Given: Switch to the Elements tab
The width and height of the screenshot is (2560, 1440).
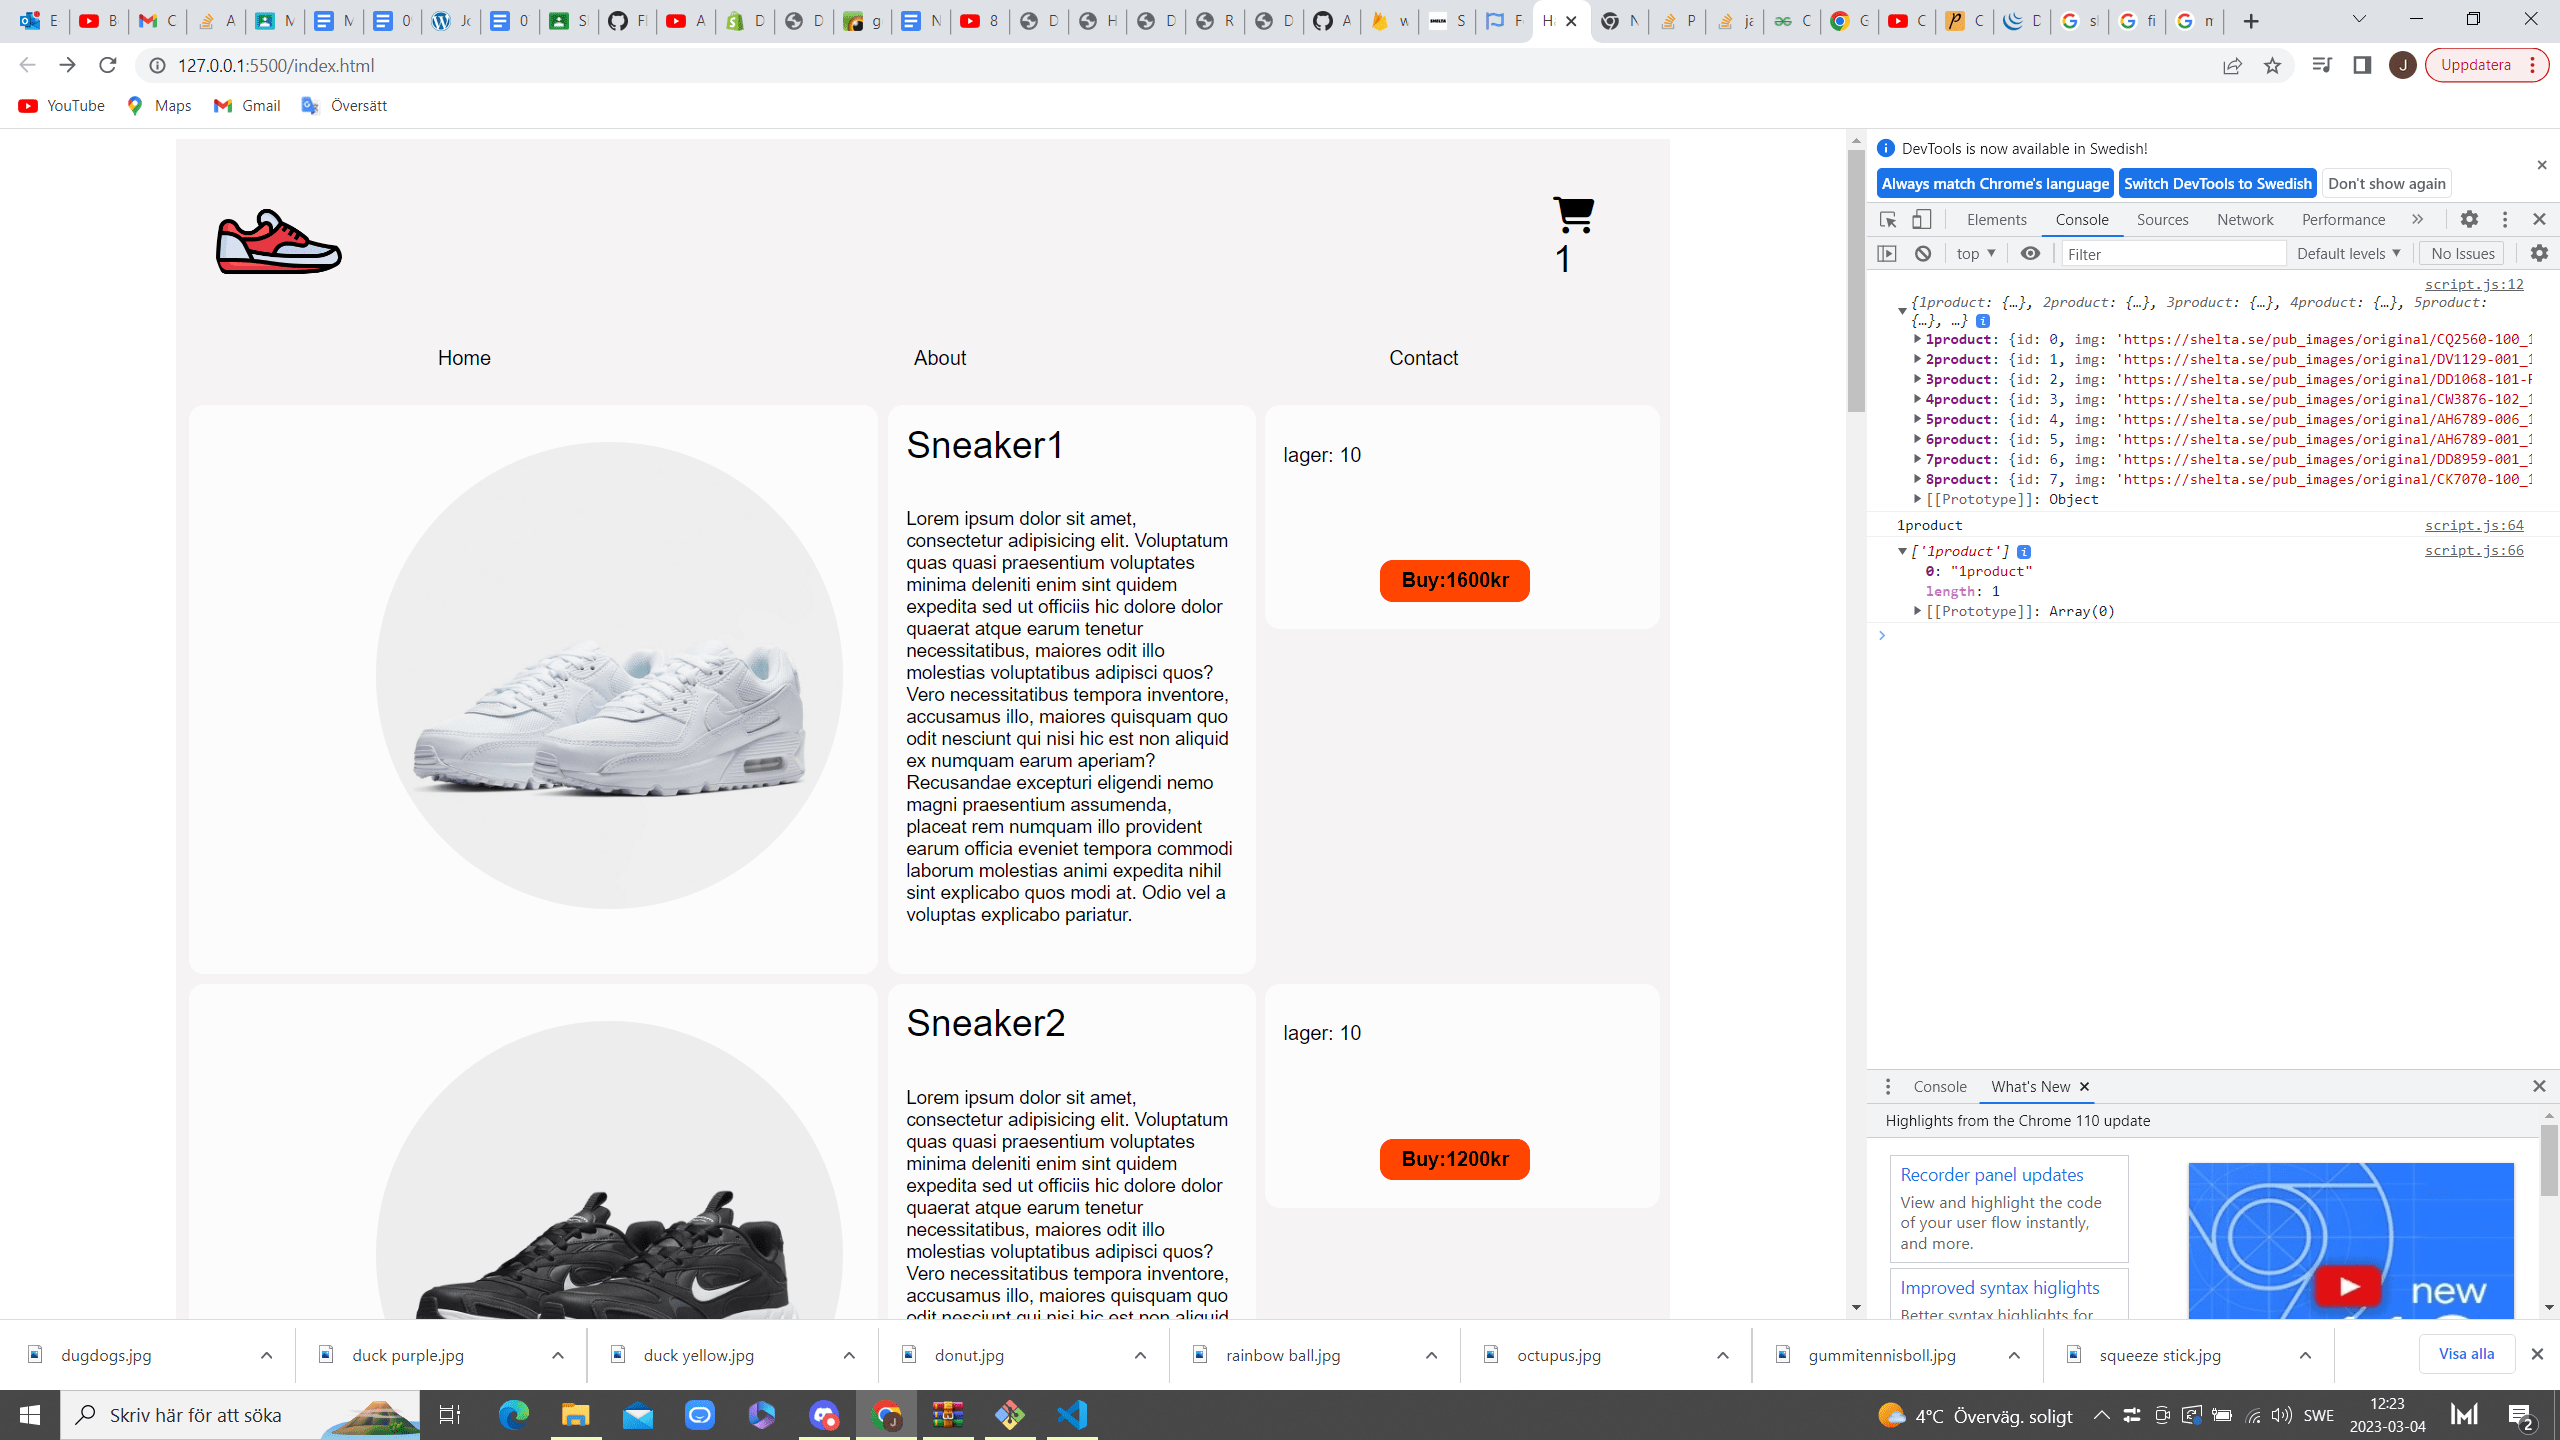Looking at the screenshot, I should (1996, 219).
